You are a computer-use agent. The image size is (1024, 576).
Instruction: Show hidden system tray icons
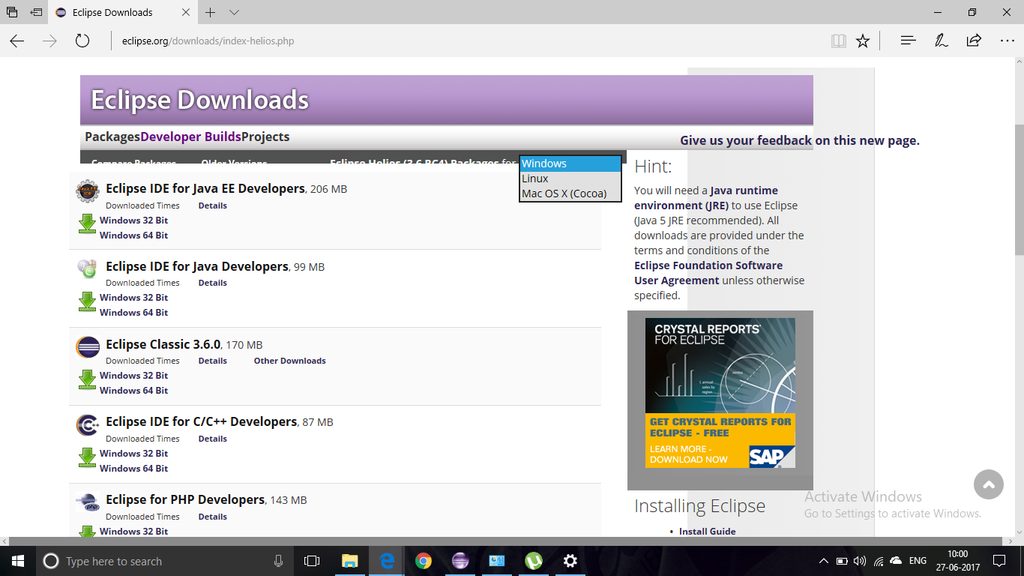coord(824,561)
